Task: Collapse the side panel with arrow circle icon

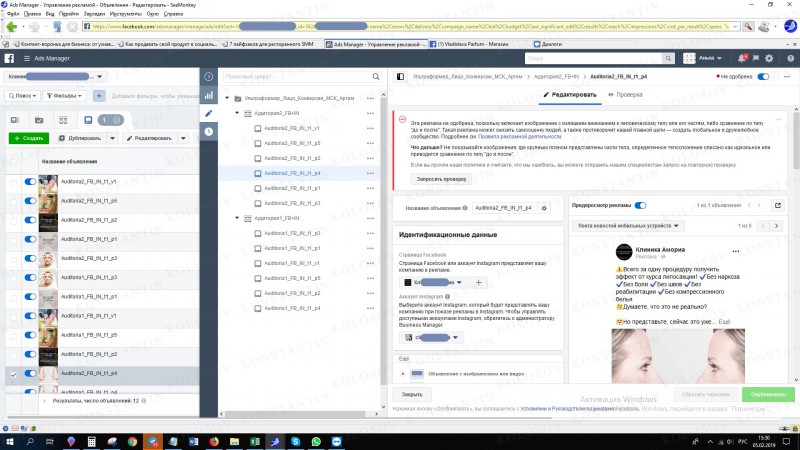Action: pos(209,77)
